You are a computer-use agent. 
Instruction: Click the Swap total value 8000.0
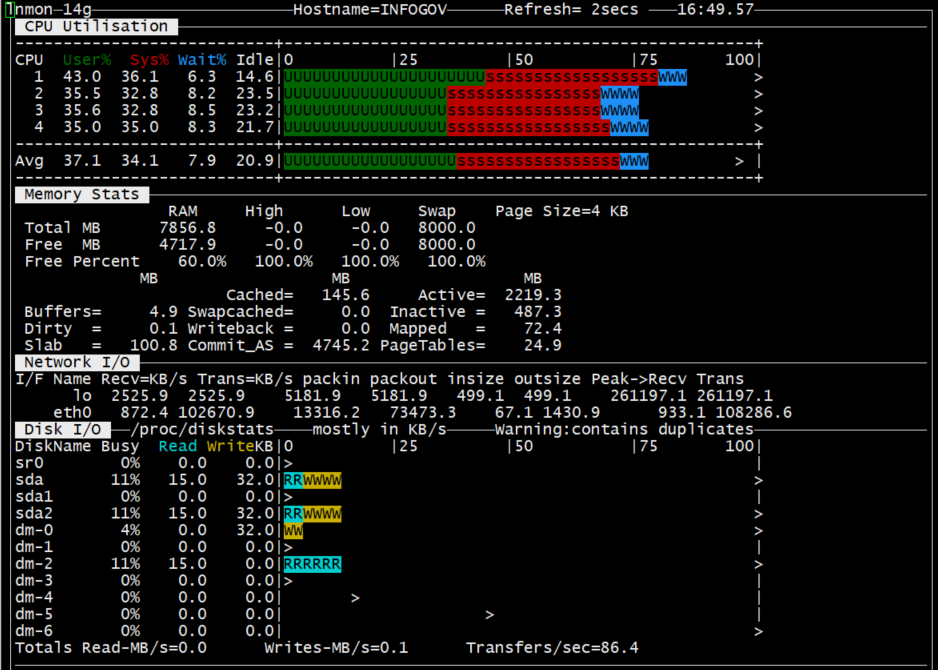click(447, 228)
